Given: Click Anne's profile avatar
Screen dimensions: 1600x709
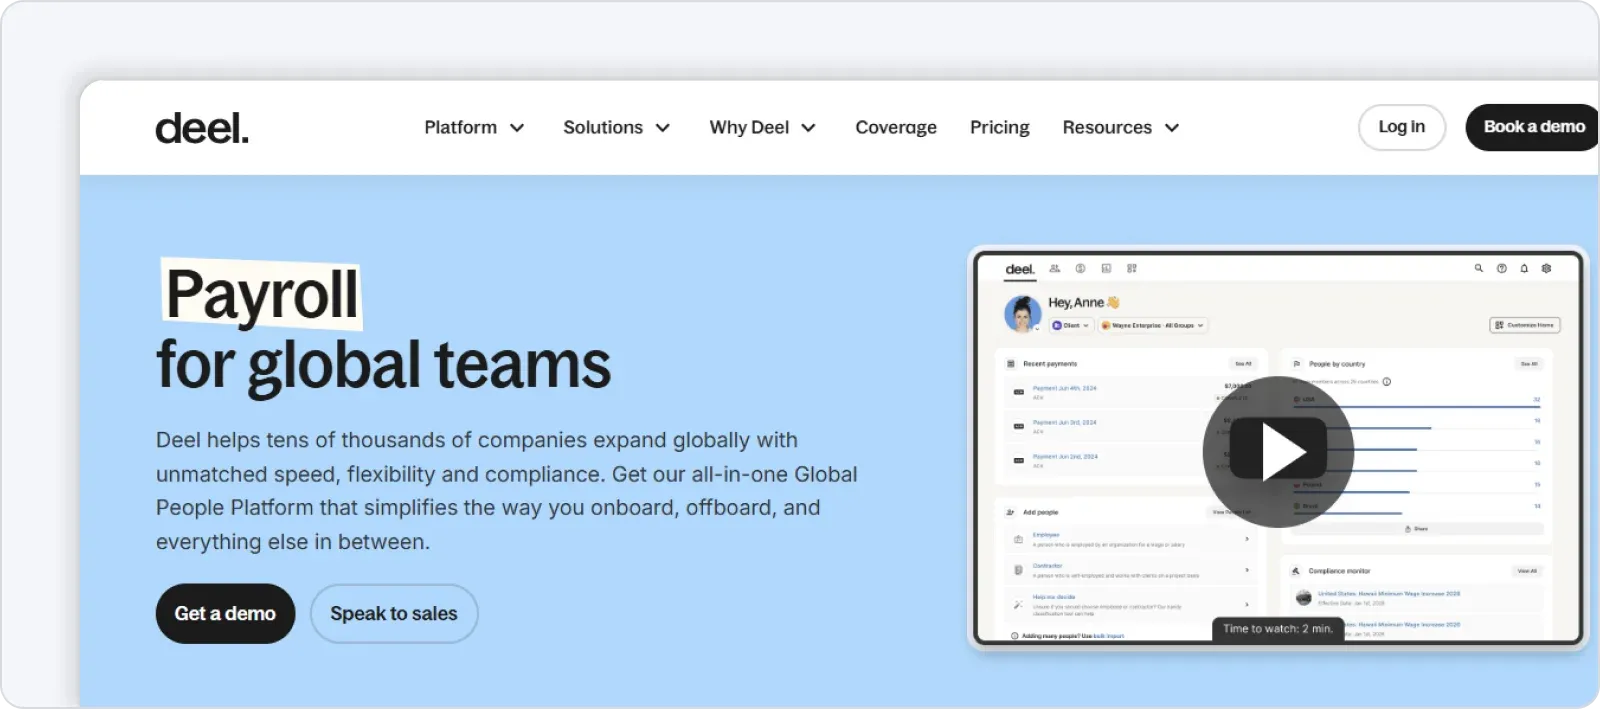Looking at the screenshot, I should pos(1022,314).
